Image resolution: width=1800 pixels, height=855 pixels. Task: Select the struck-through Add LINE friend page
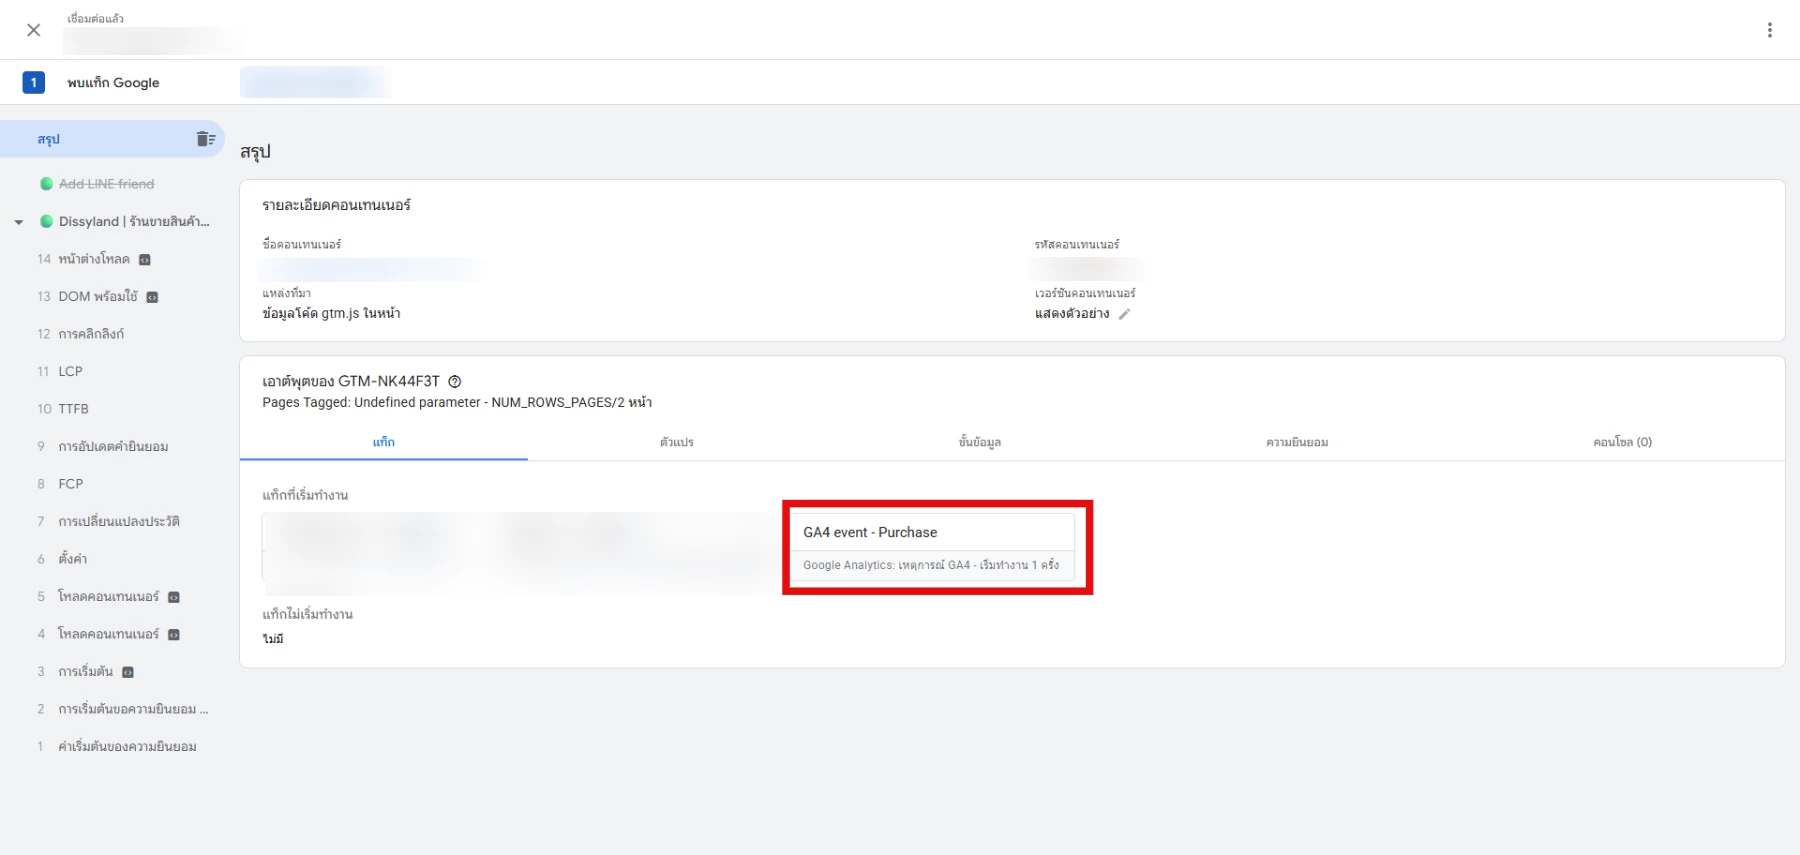coord(106,184)
